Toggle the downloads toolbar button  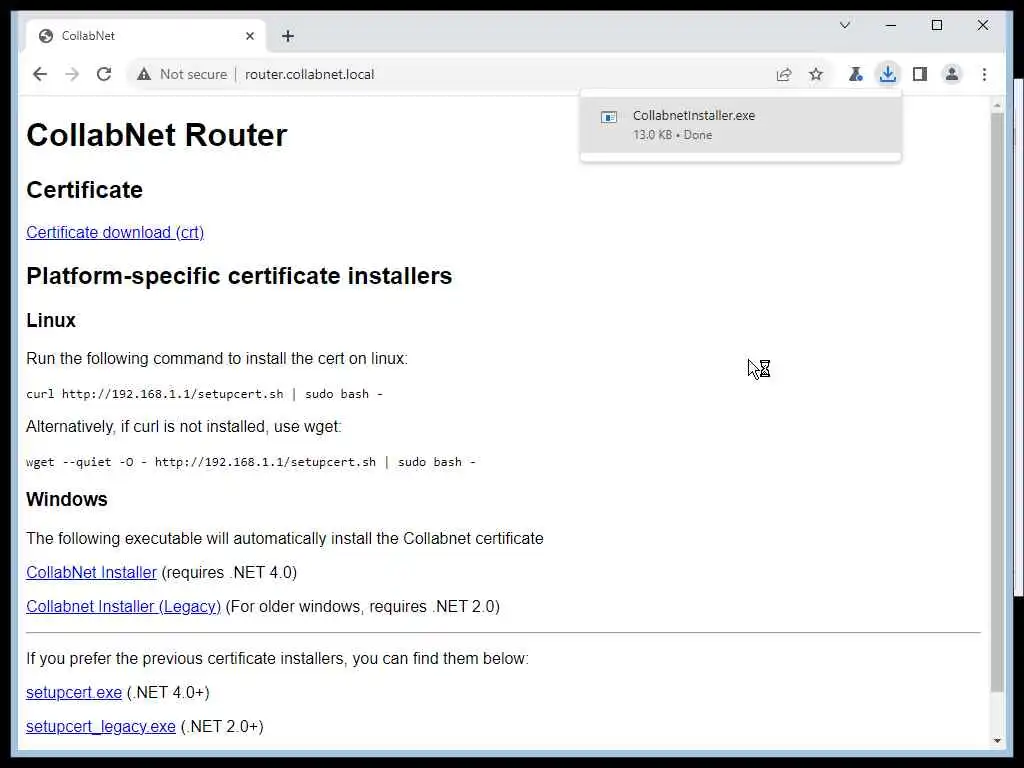(888, 74)
